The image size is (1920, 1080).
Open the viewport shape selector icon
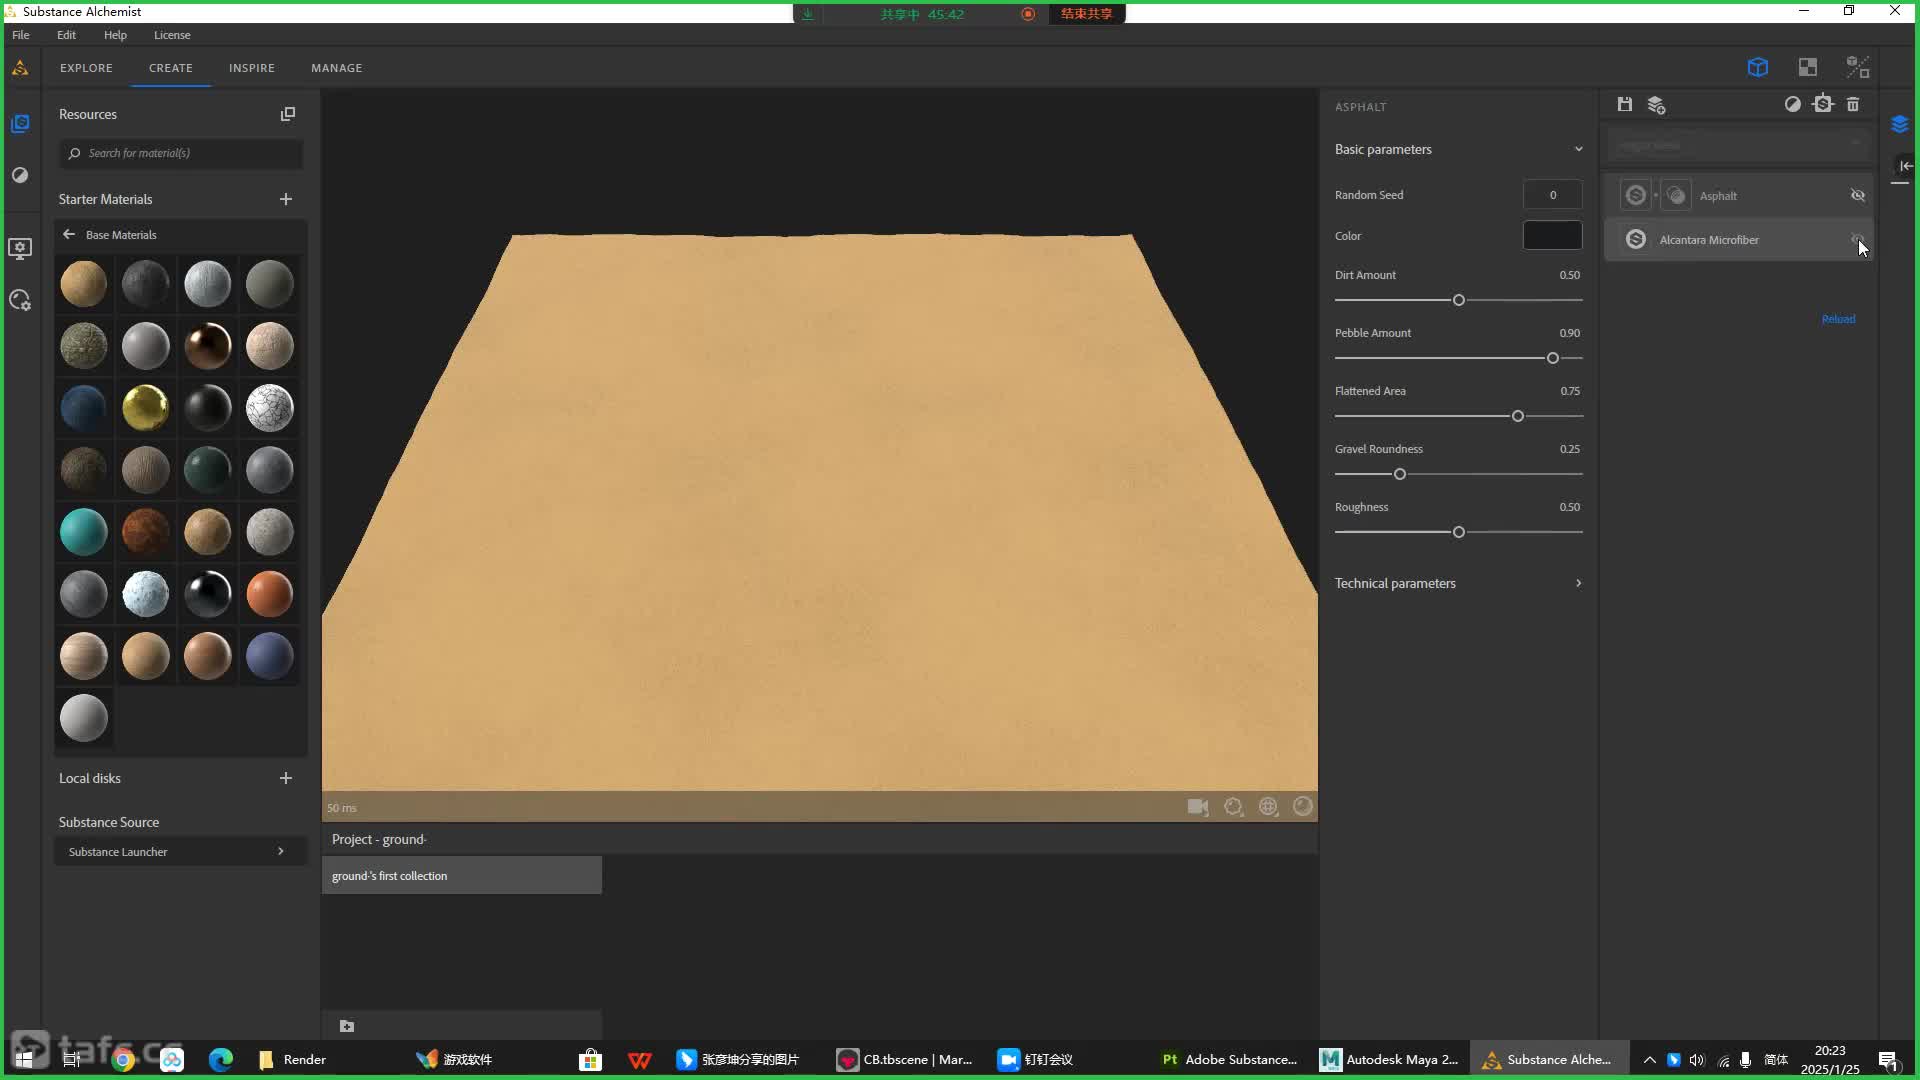(1234, 807)
